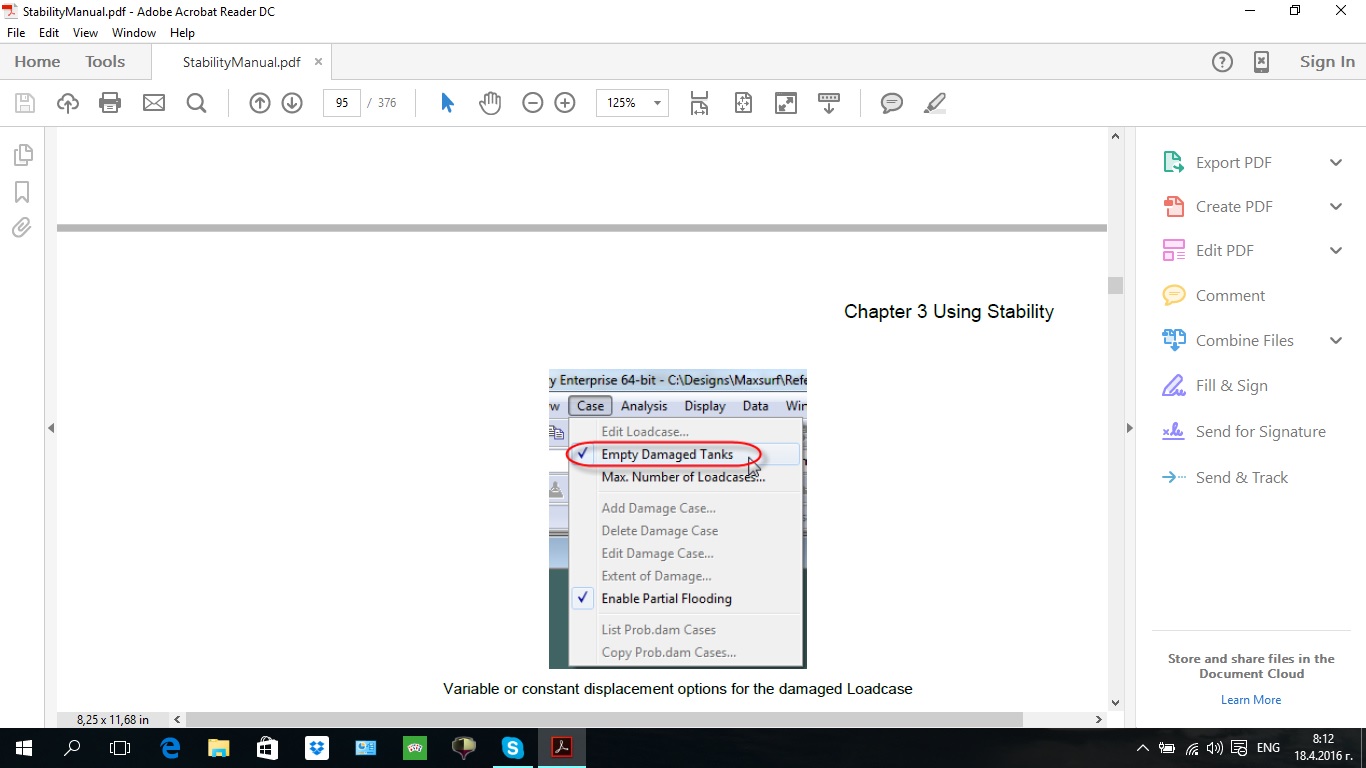Click the Print file icon
This screenshot has width=1366, height=768.
[x=110, y=103]
